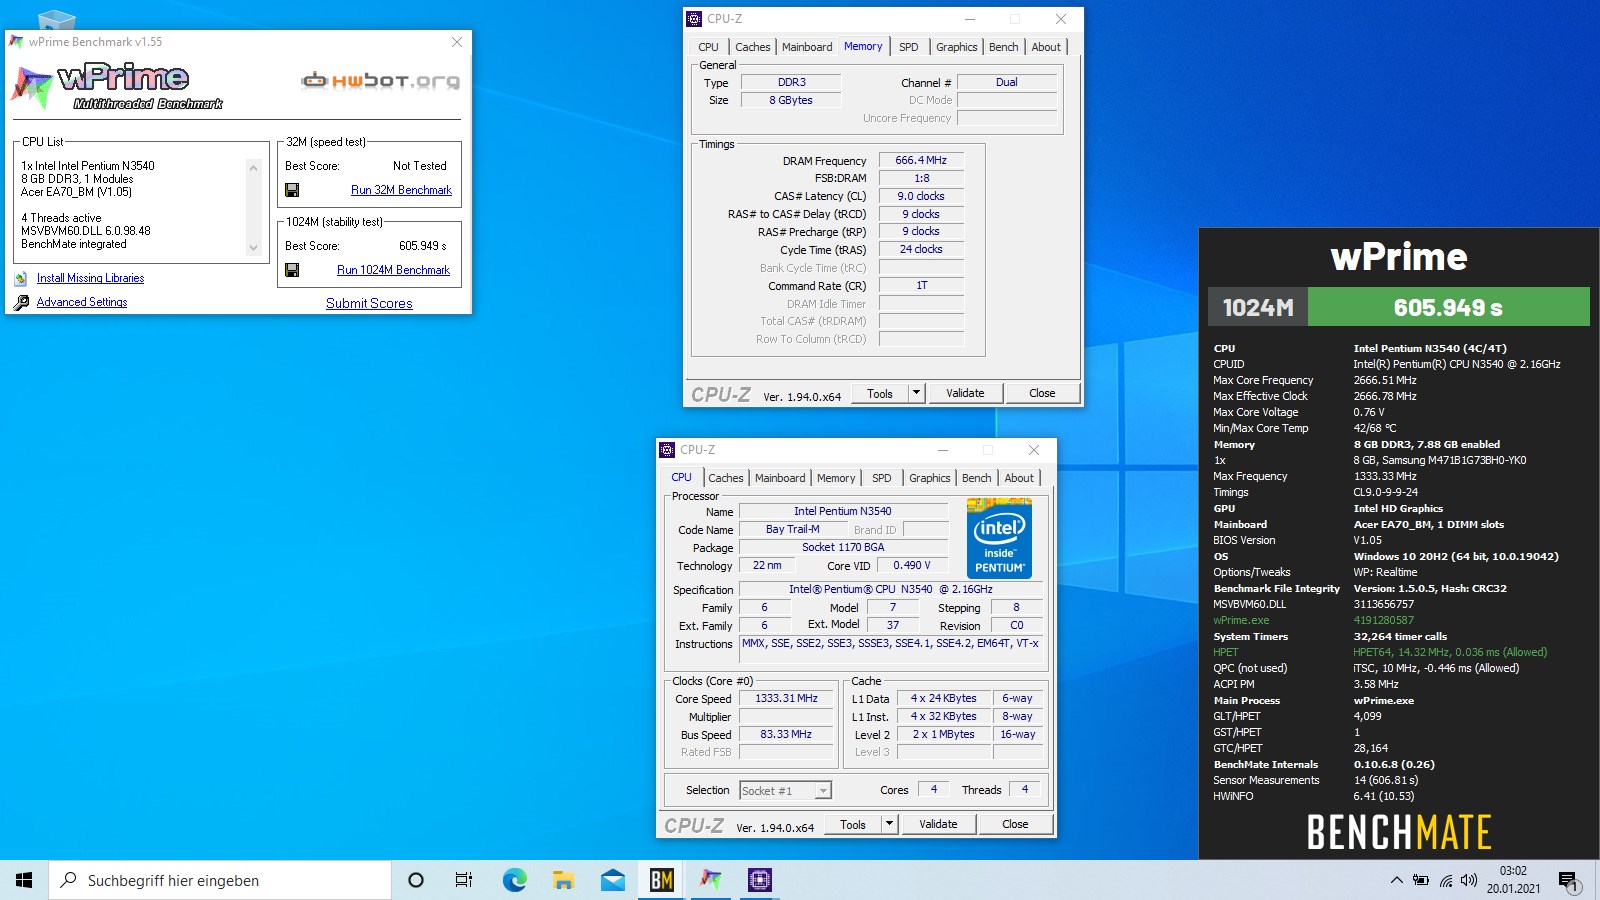
Task: Show hidden system tray icons
Action: pyautogui.click(x=1396, y=880)
